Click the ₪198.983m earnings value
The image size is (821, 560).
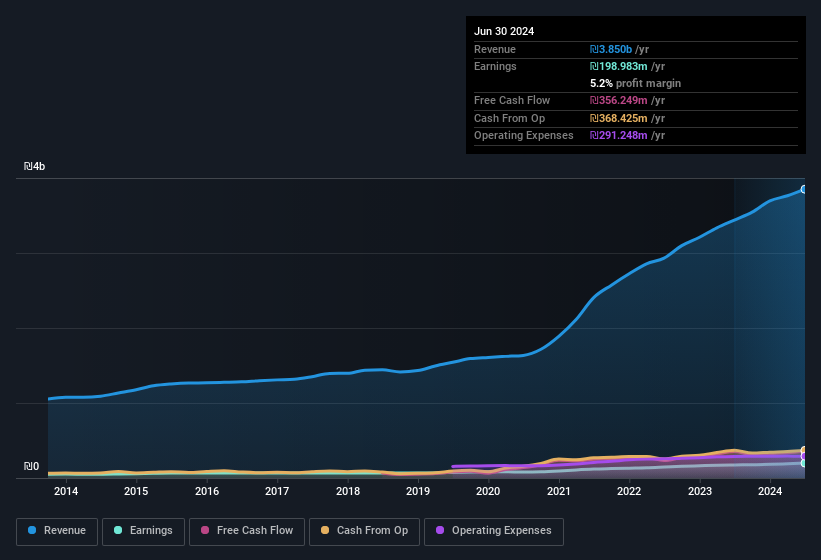tap(618, 66)
